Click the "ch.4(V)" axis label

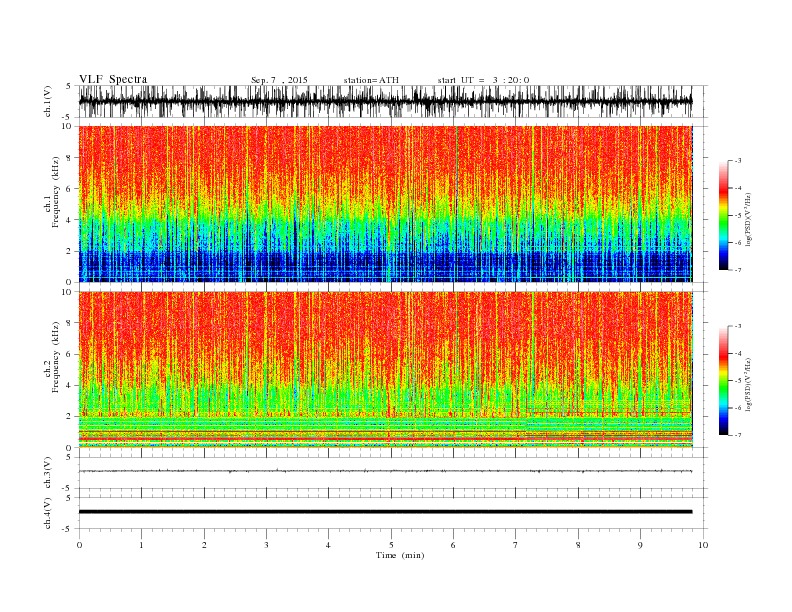[48, 513]
